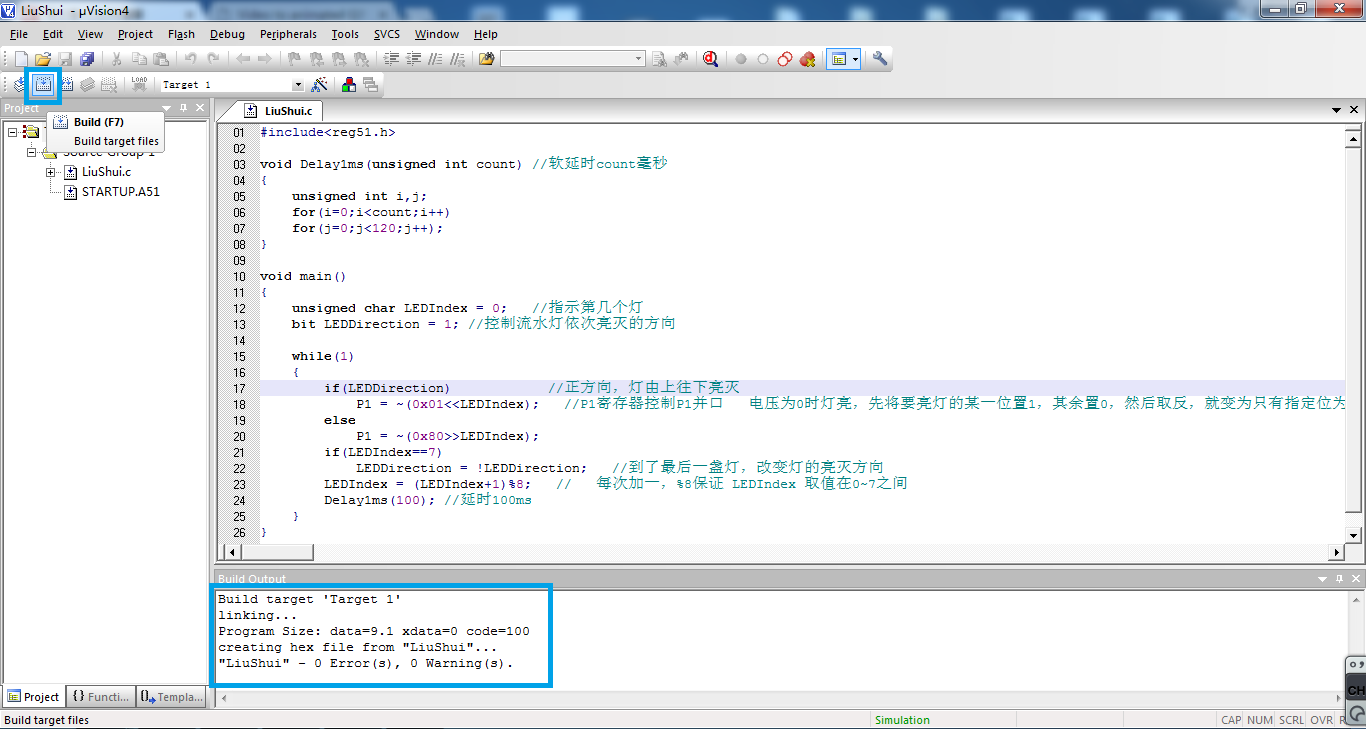
Task: Click the Translate current file icon
Action: pos(19,85)
